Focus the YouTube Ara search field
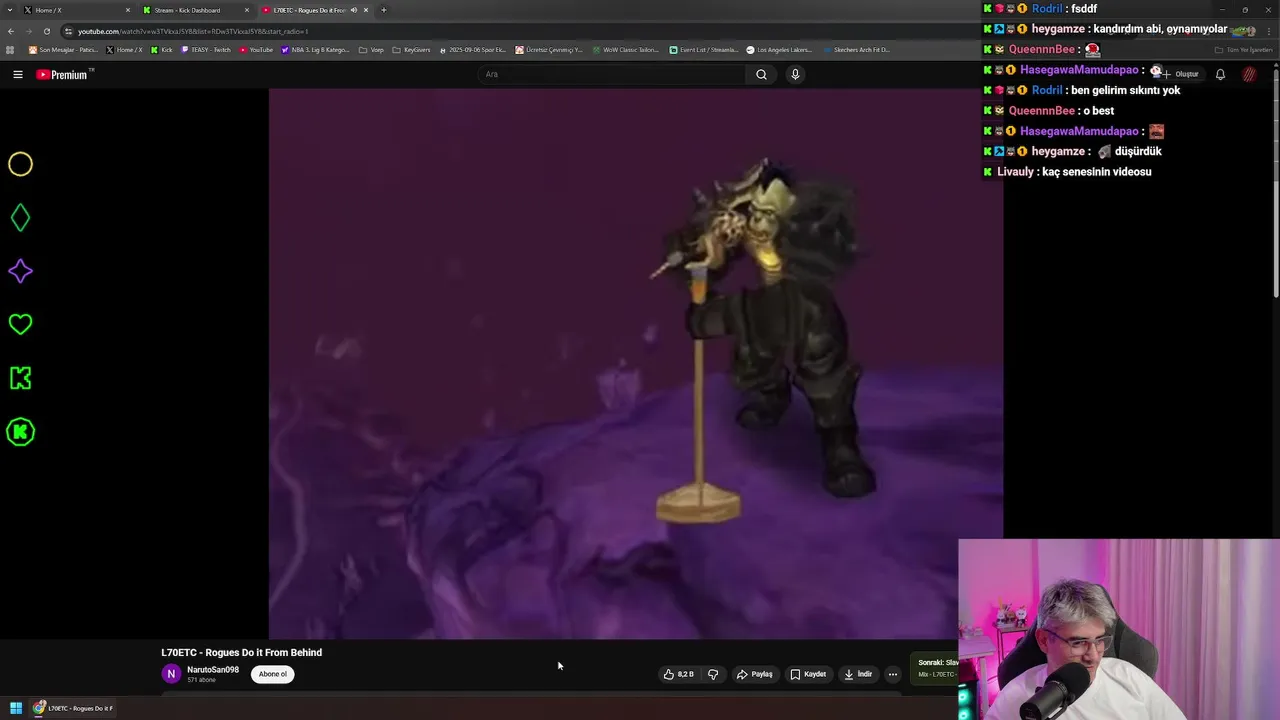1280x720 pixels. 612,74
